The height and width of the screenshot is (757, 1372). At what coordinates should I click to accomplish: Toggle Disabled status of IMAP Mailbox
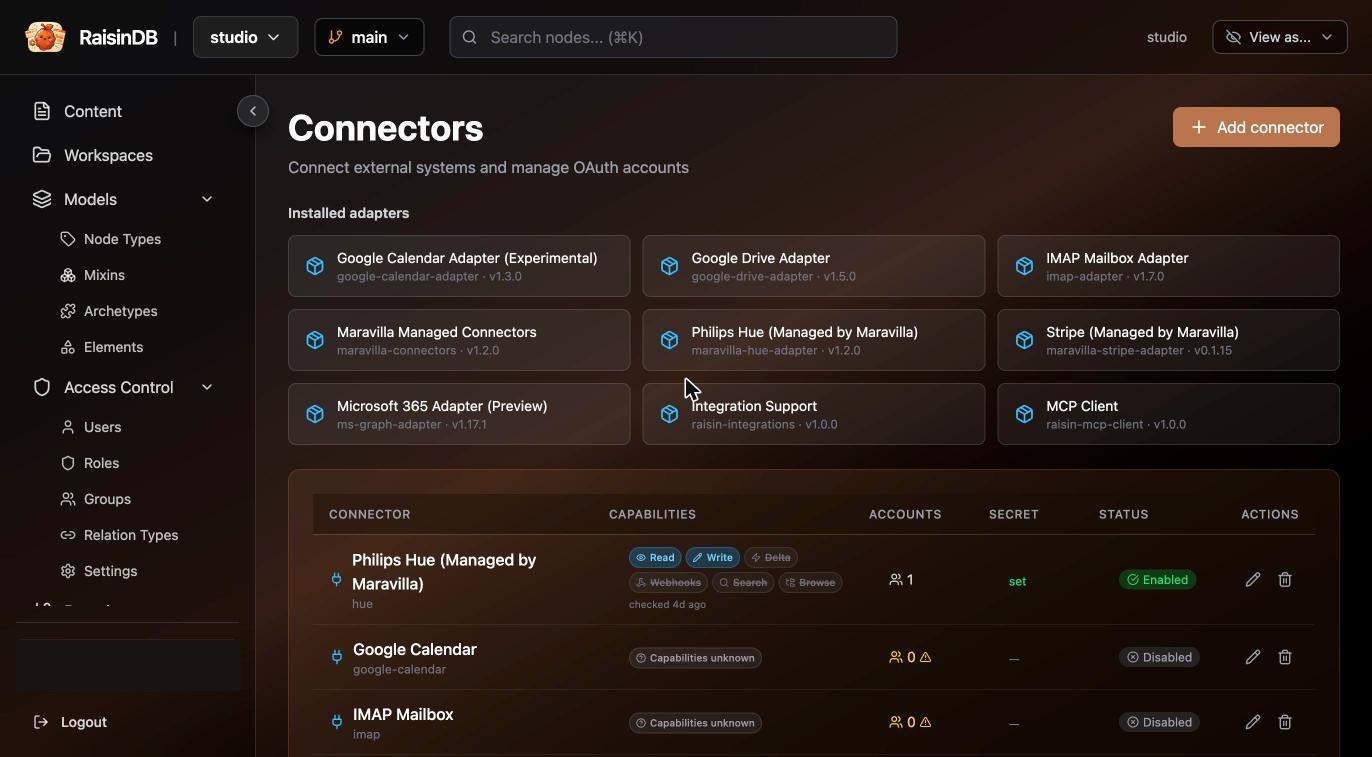(x=1159, y=722)
